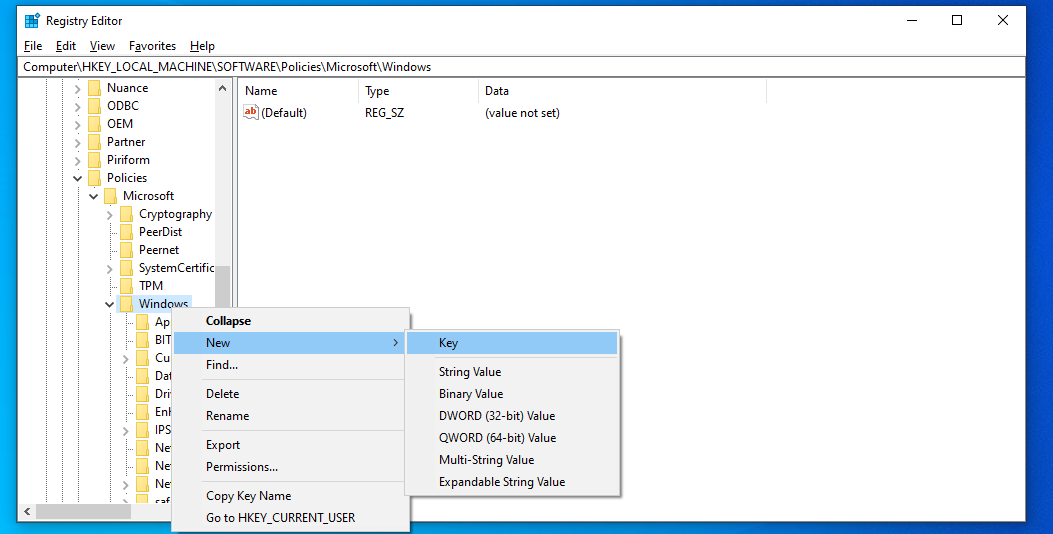Choose Find... in the context menu
1053x534 pixels.
[x=291, y=365]
